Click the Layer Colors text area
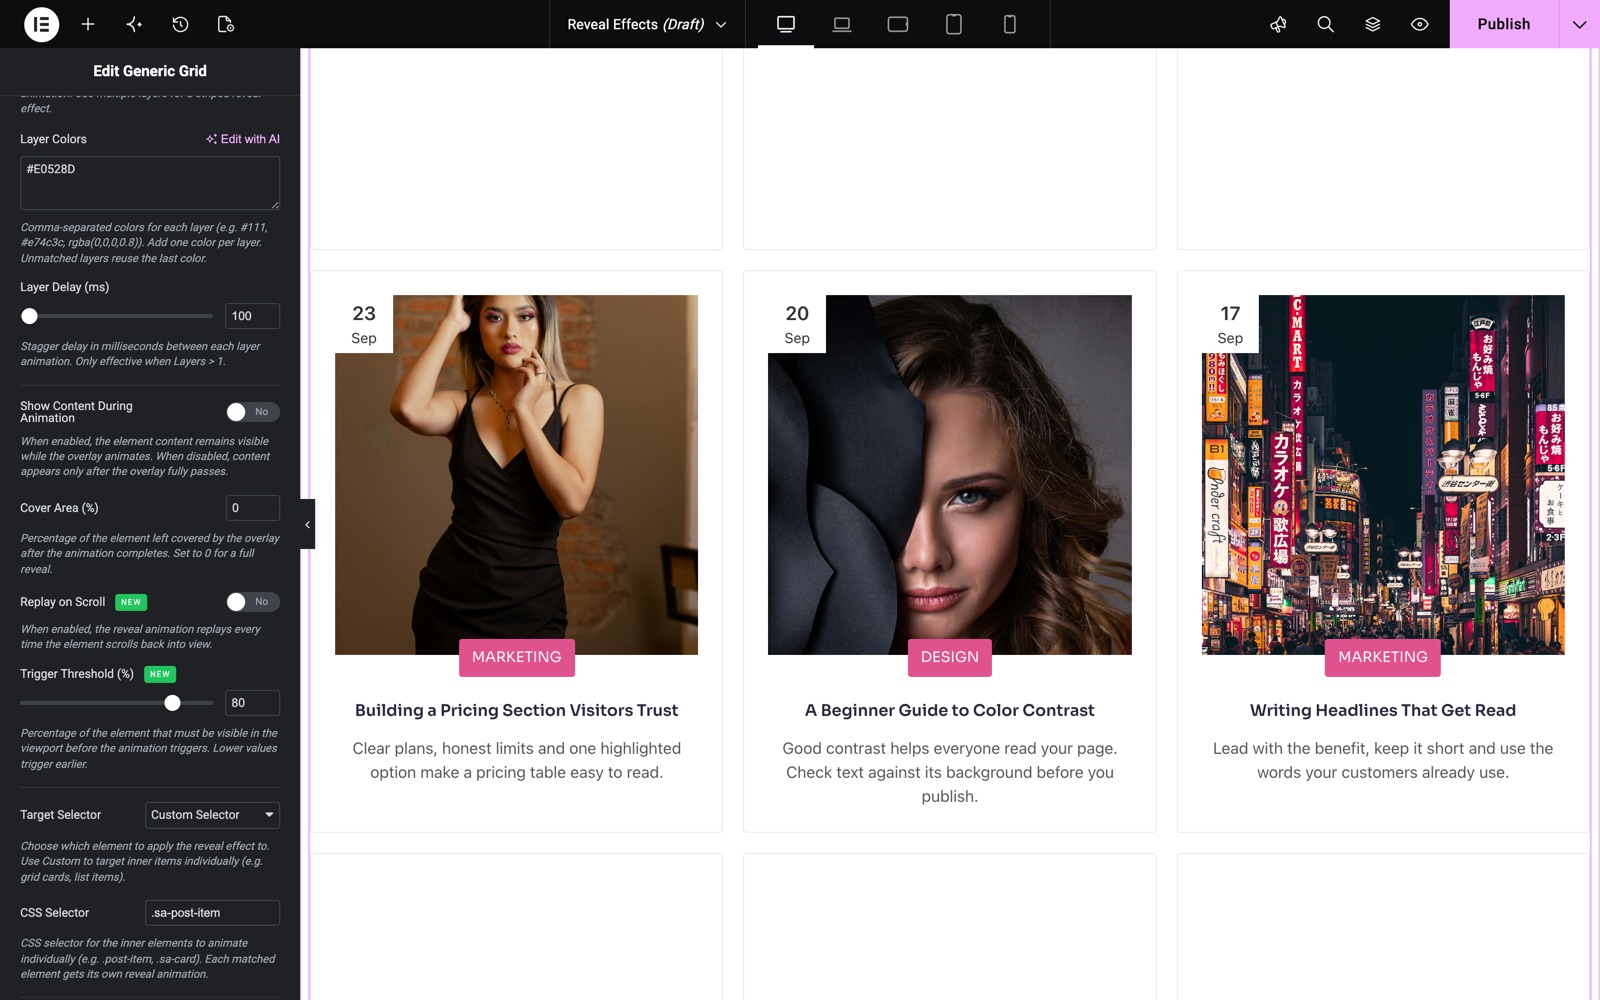 click(x=150, y=183)
